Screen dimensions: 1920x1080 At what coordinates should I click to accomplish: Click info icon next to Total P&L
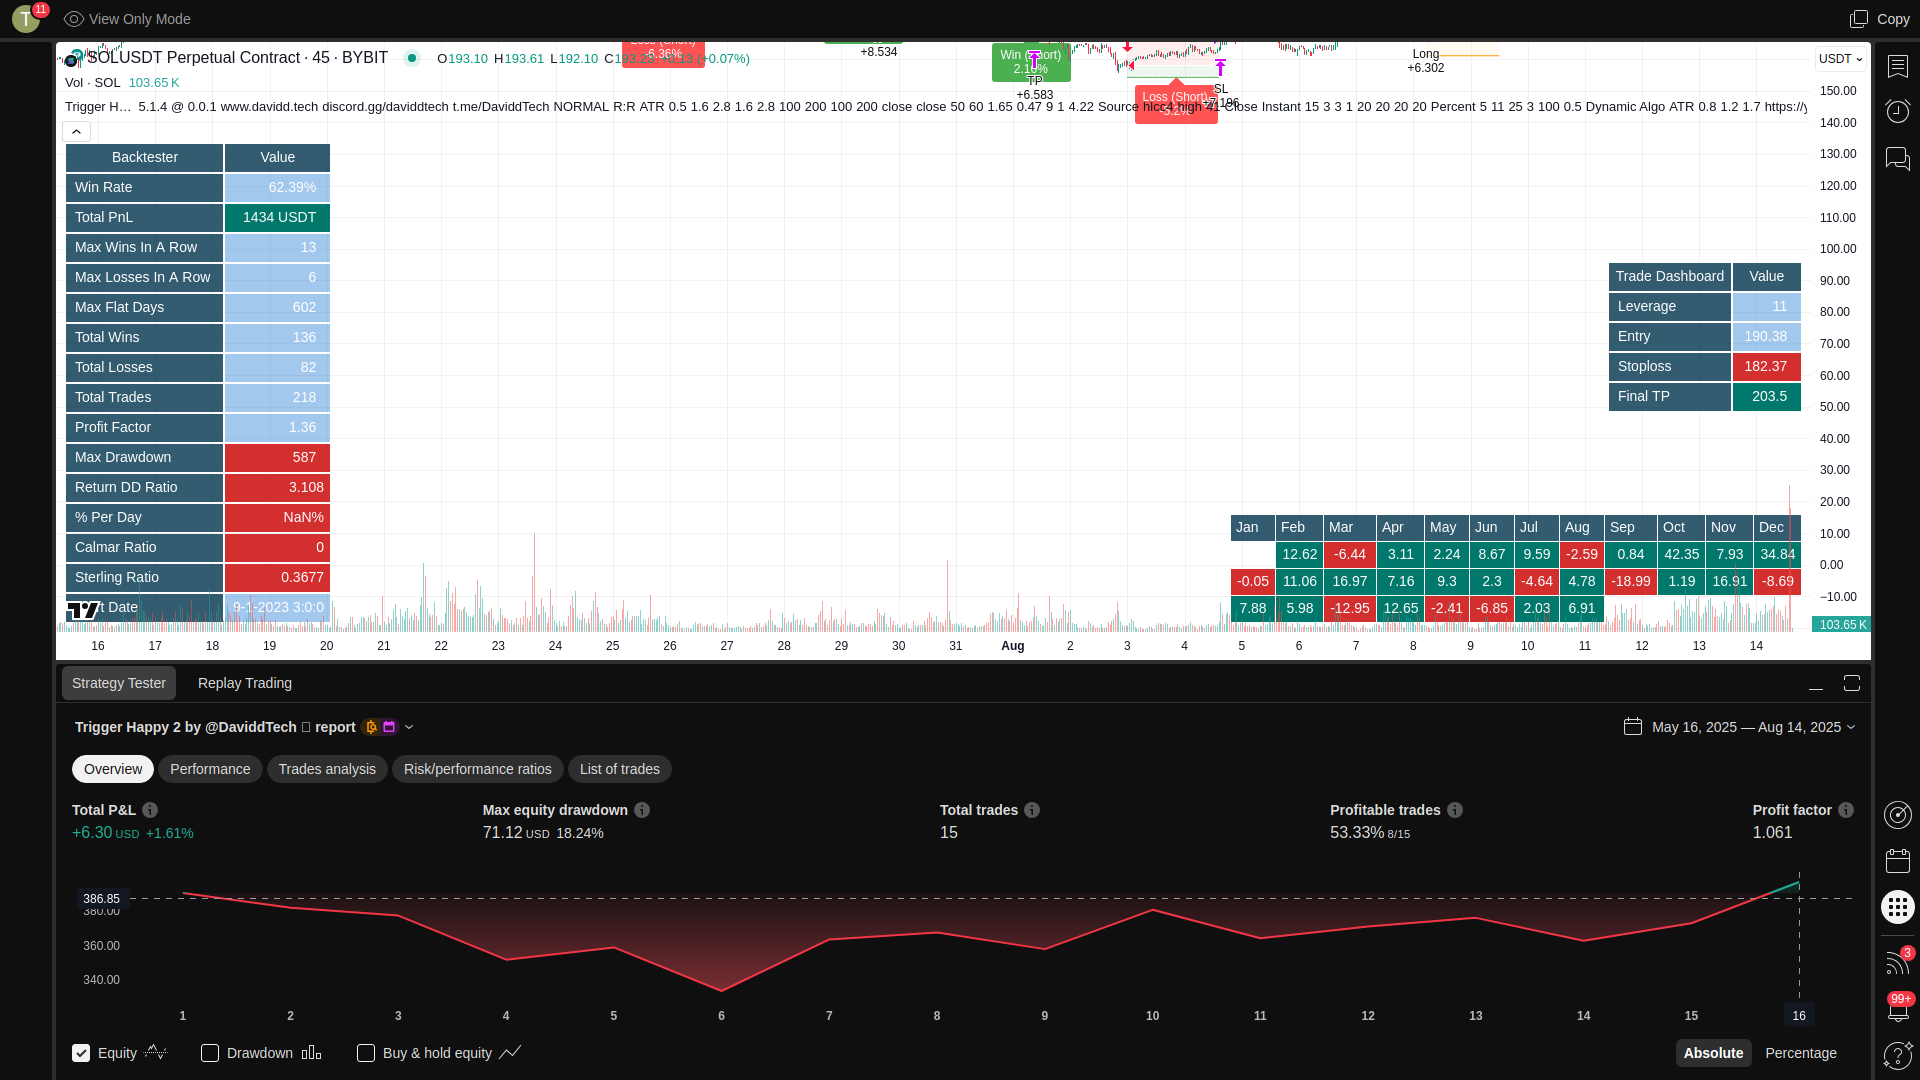(150, 810)
